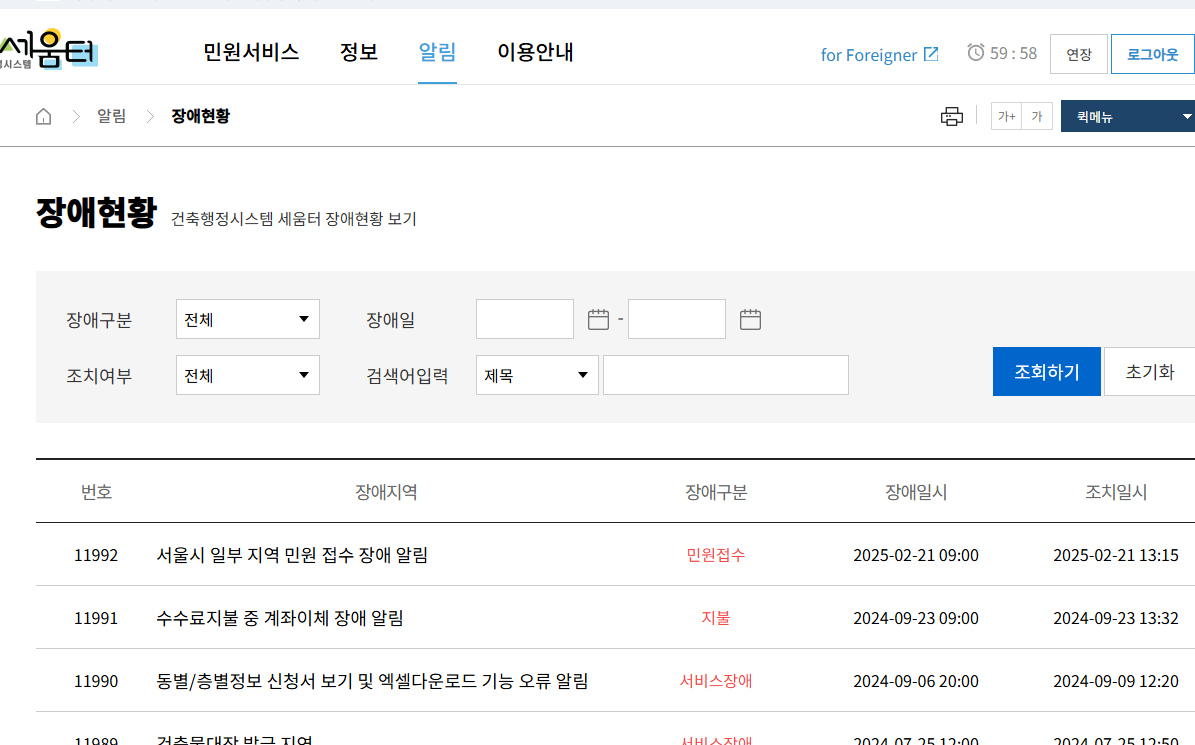
Task: Click the 세움터 logo
Action: click(45, 50)
